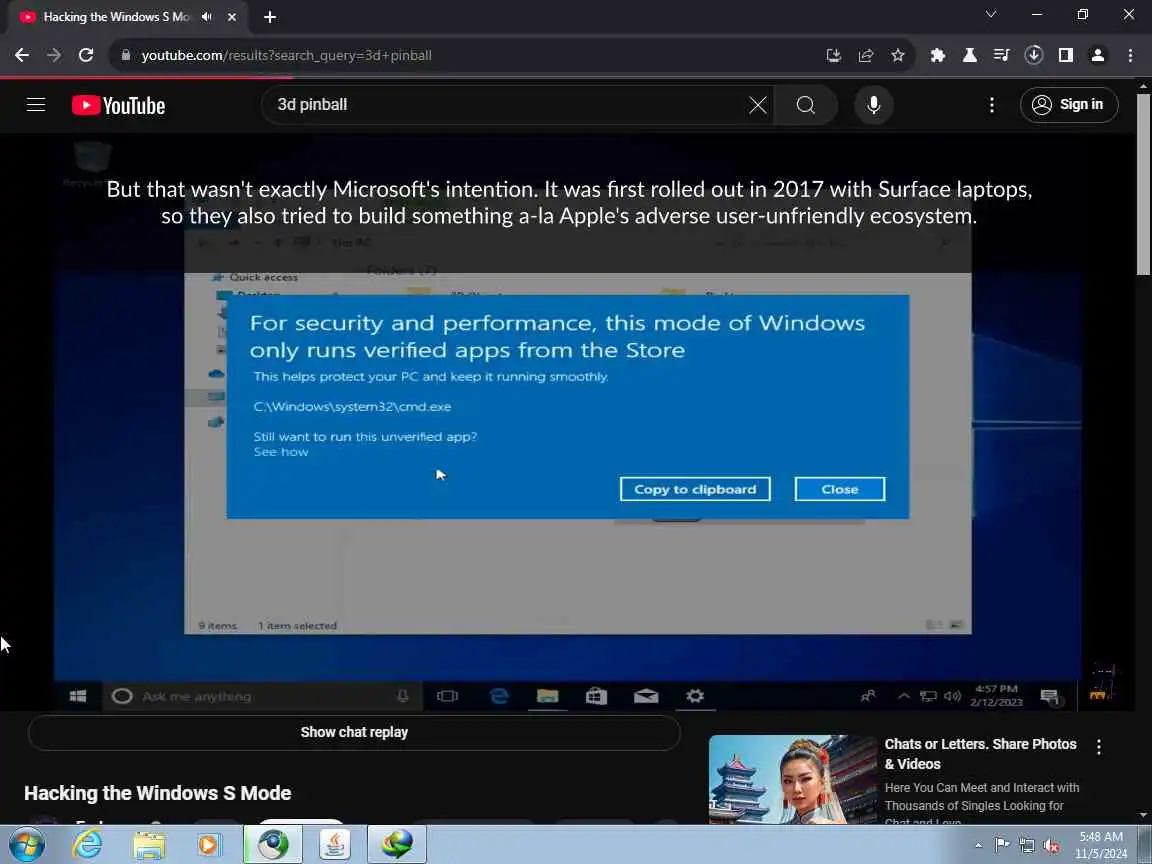Click the YouTube search magnifier button
Screen dimensions: 1152x864
(x=806, y=105)
